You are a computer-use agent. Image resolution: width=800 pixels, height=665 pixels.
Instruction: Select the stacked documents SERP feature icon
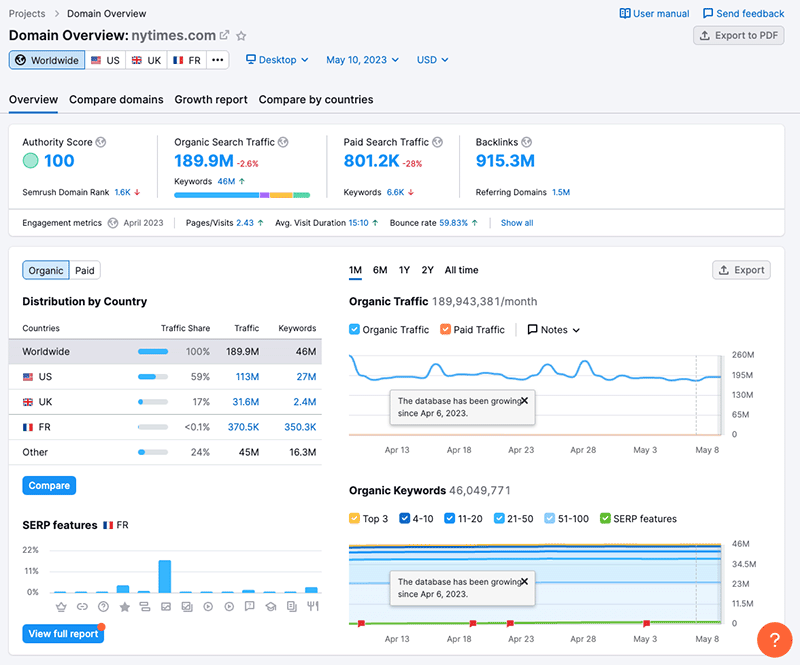tap(292, 606)
